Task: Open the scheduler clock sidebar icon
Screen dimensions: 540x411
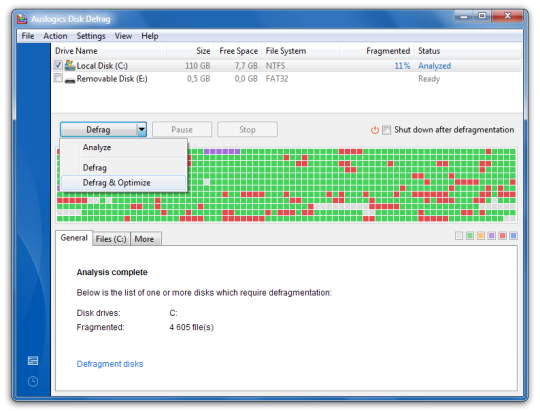Action: coord(33,381)
